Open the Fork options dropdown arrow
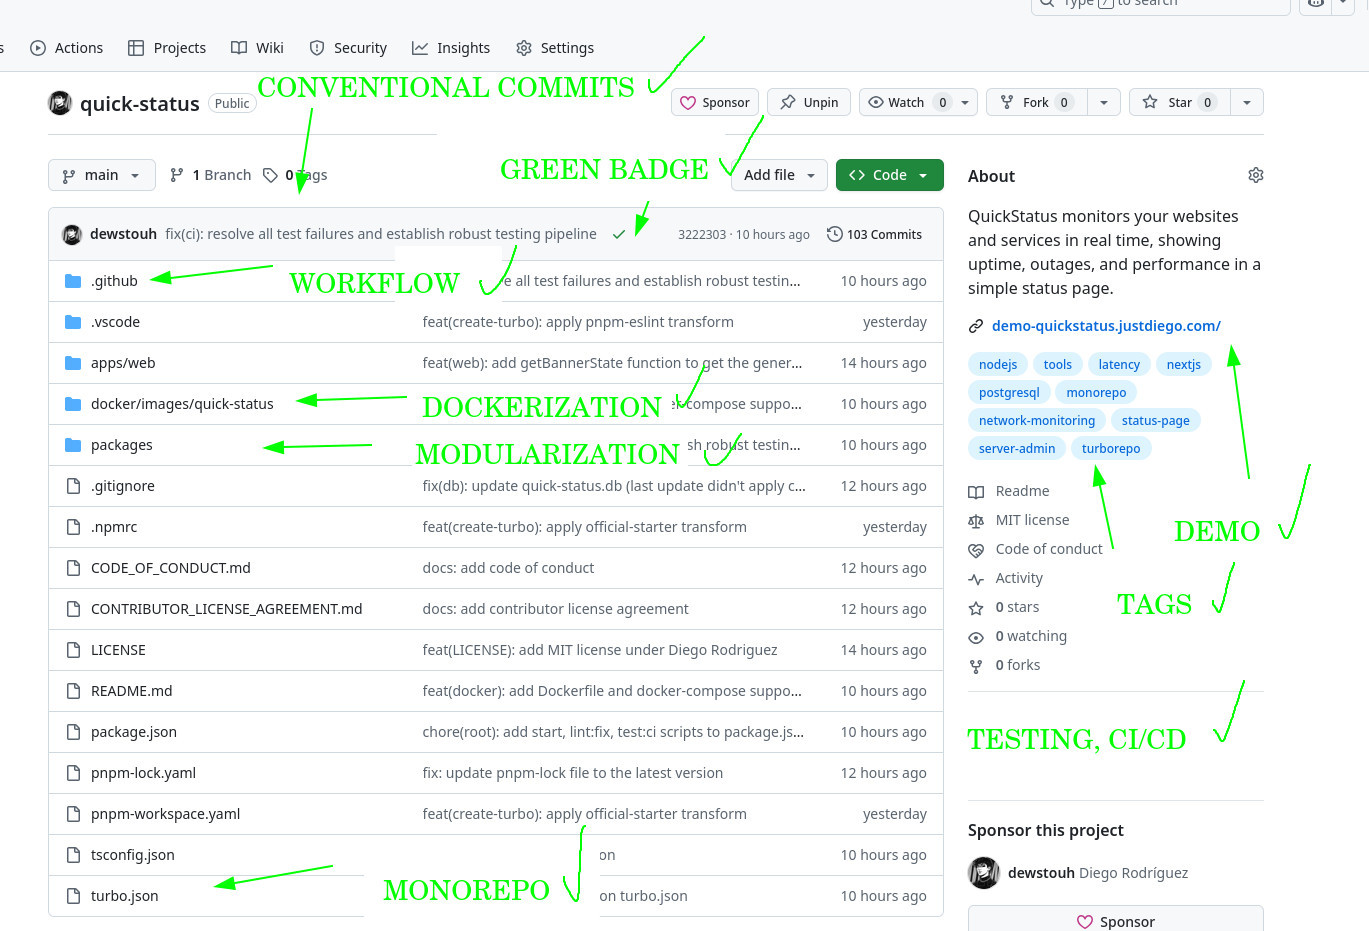 pos(1103,102)
